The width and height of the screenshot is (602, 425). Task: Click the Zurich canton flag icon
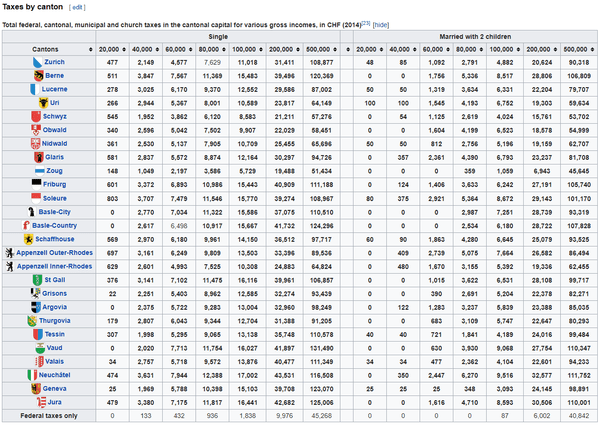coord(38,62)
